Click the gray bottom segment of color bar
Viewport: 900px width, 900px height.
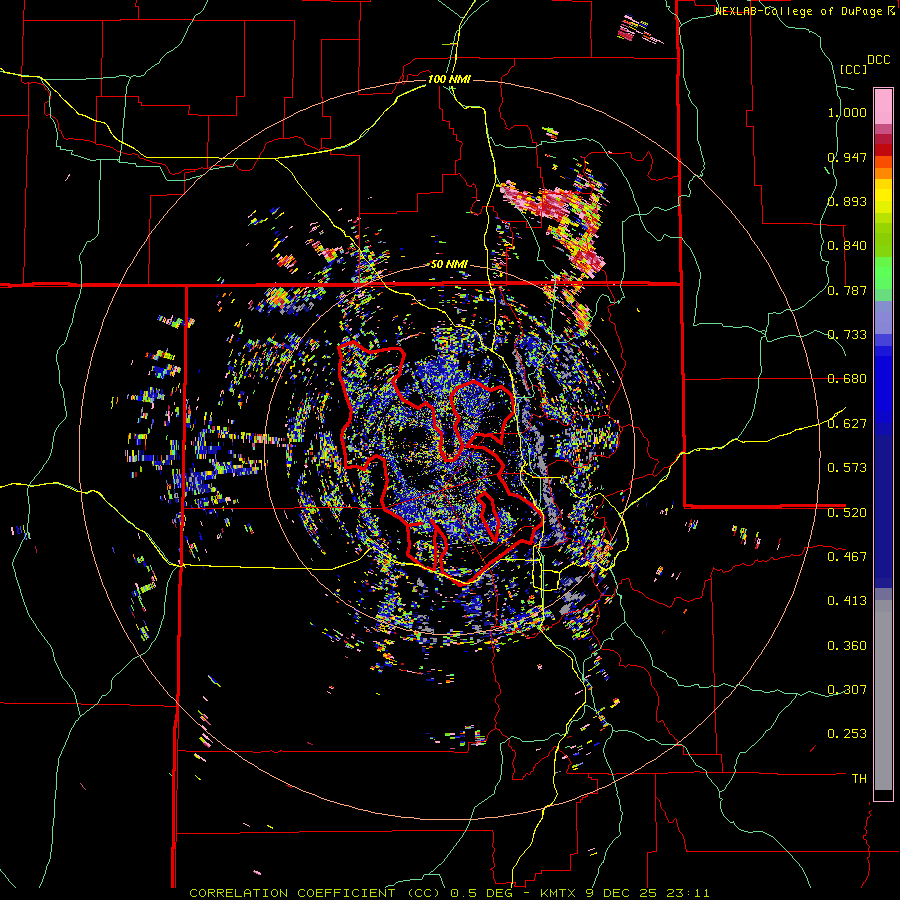click(883, 695)
